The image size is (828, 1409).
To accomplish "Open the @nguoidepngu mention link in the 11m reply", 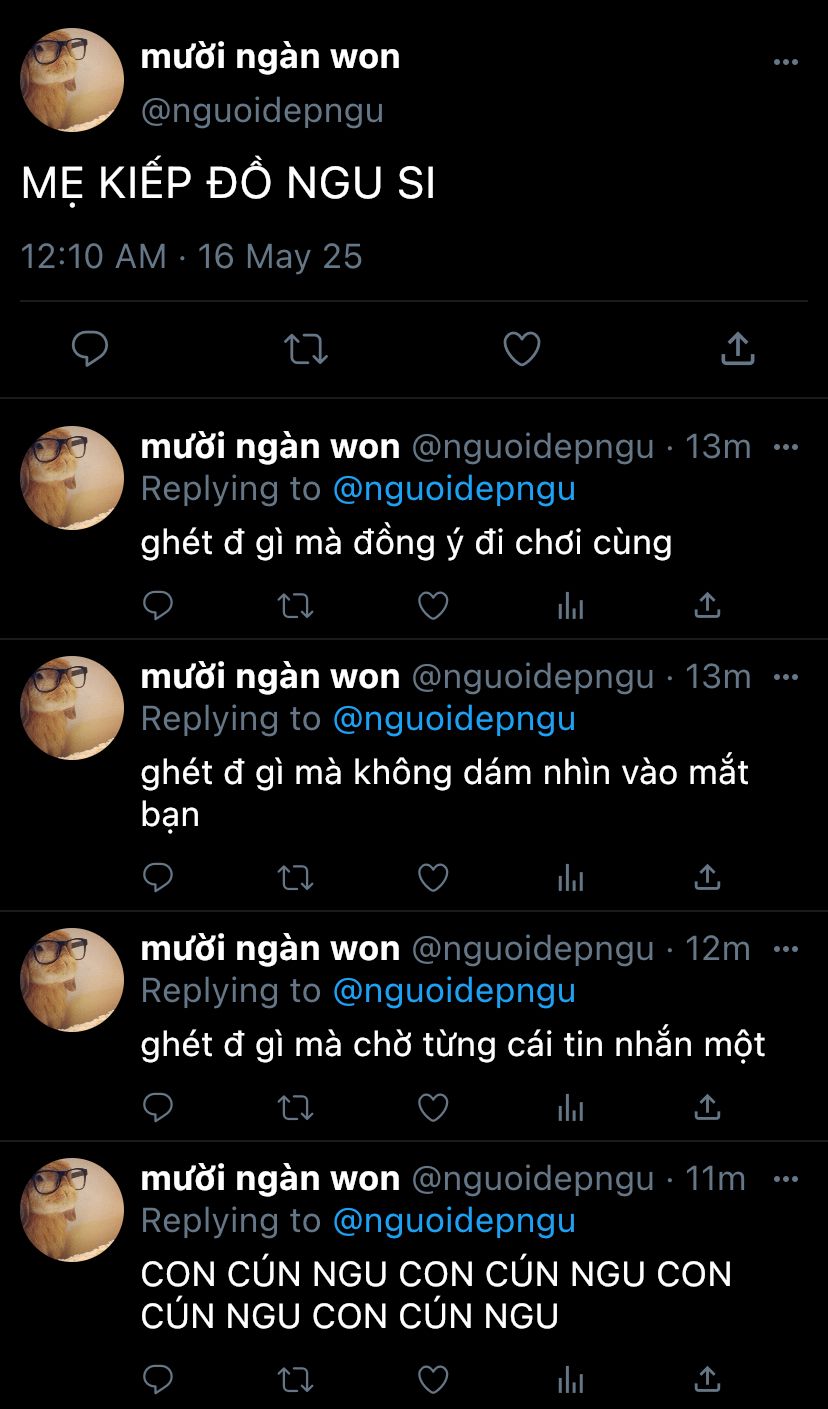I will pos(454,1221).
